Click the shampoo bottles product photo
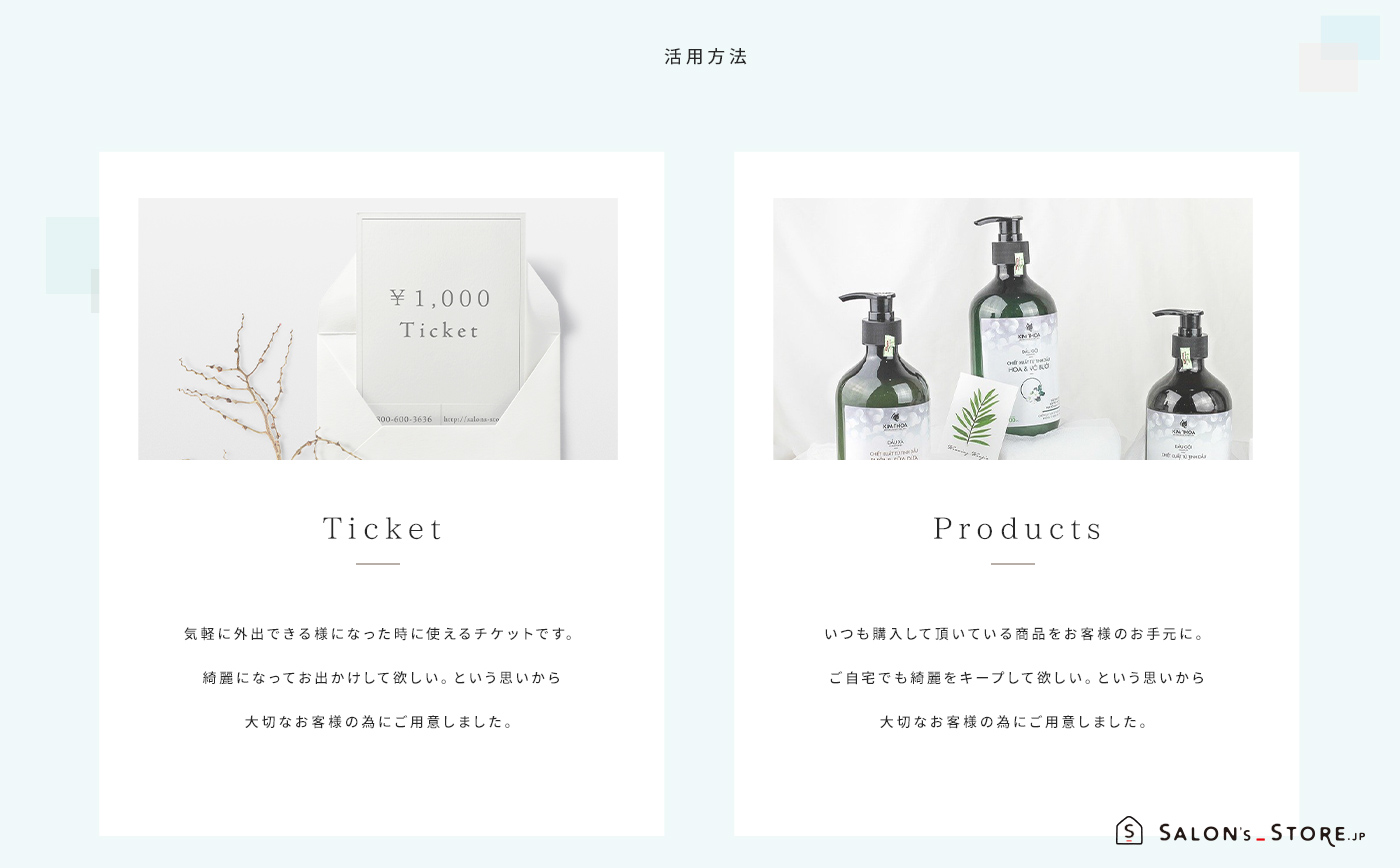 [1012, 329]
